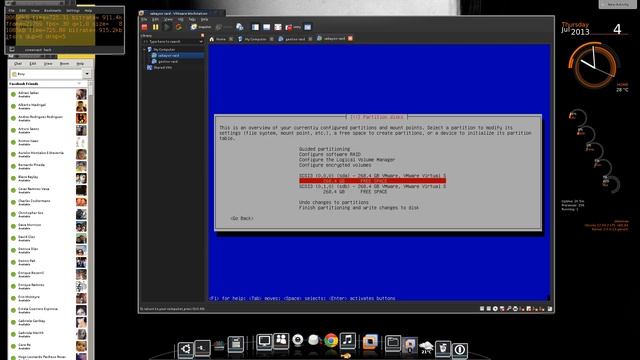Image resolution: width=640 pixels, height=360 pixels.
Task: Select contact Andres Rodriguez Rodriguez in chat list
Action: point(48,118)
